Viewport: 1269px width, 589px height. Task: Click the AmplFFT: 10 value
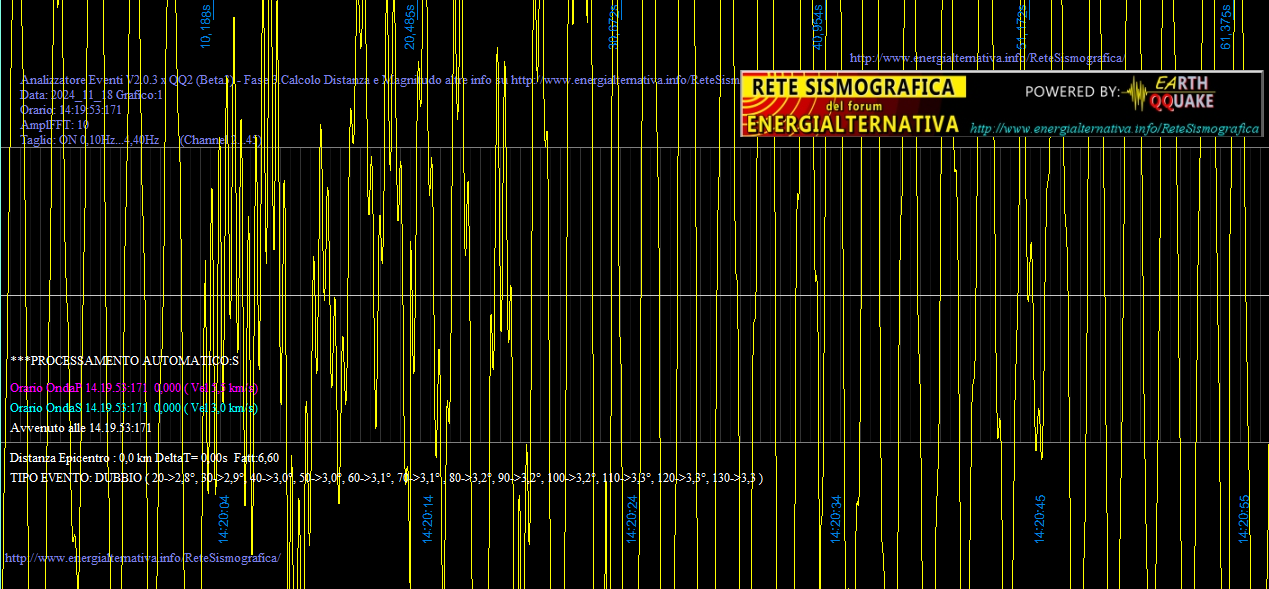point(54,124)
